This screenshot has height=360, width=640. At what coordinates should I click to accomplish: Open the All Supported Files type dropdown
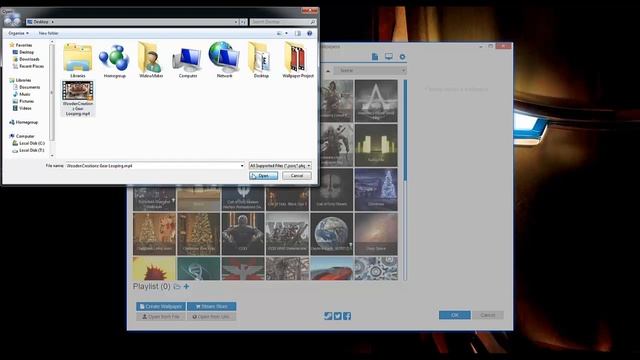(x=280, y=166)
